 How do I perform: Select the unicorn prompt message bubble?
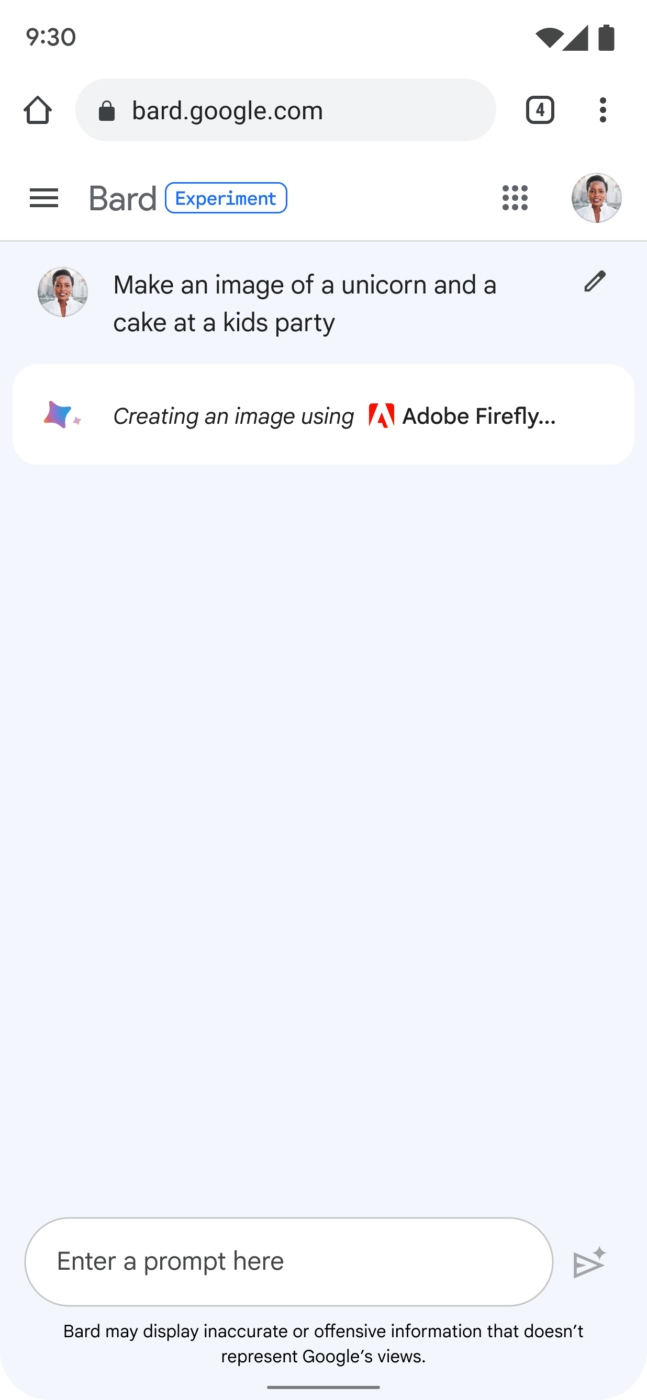pyautogui.click(x=305, y=303)
